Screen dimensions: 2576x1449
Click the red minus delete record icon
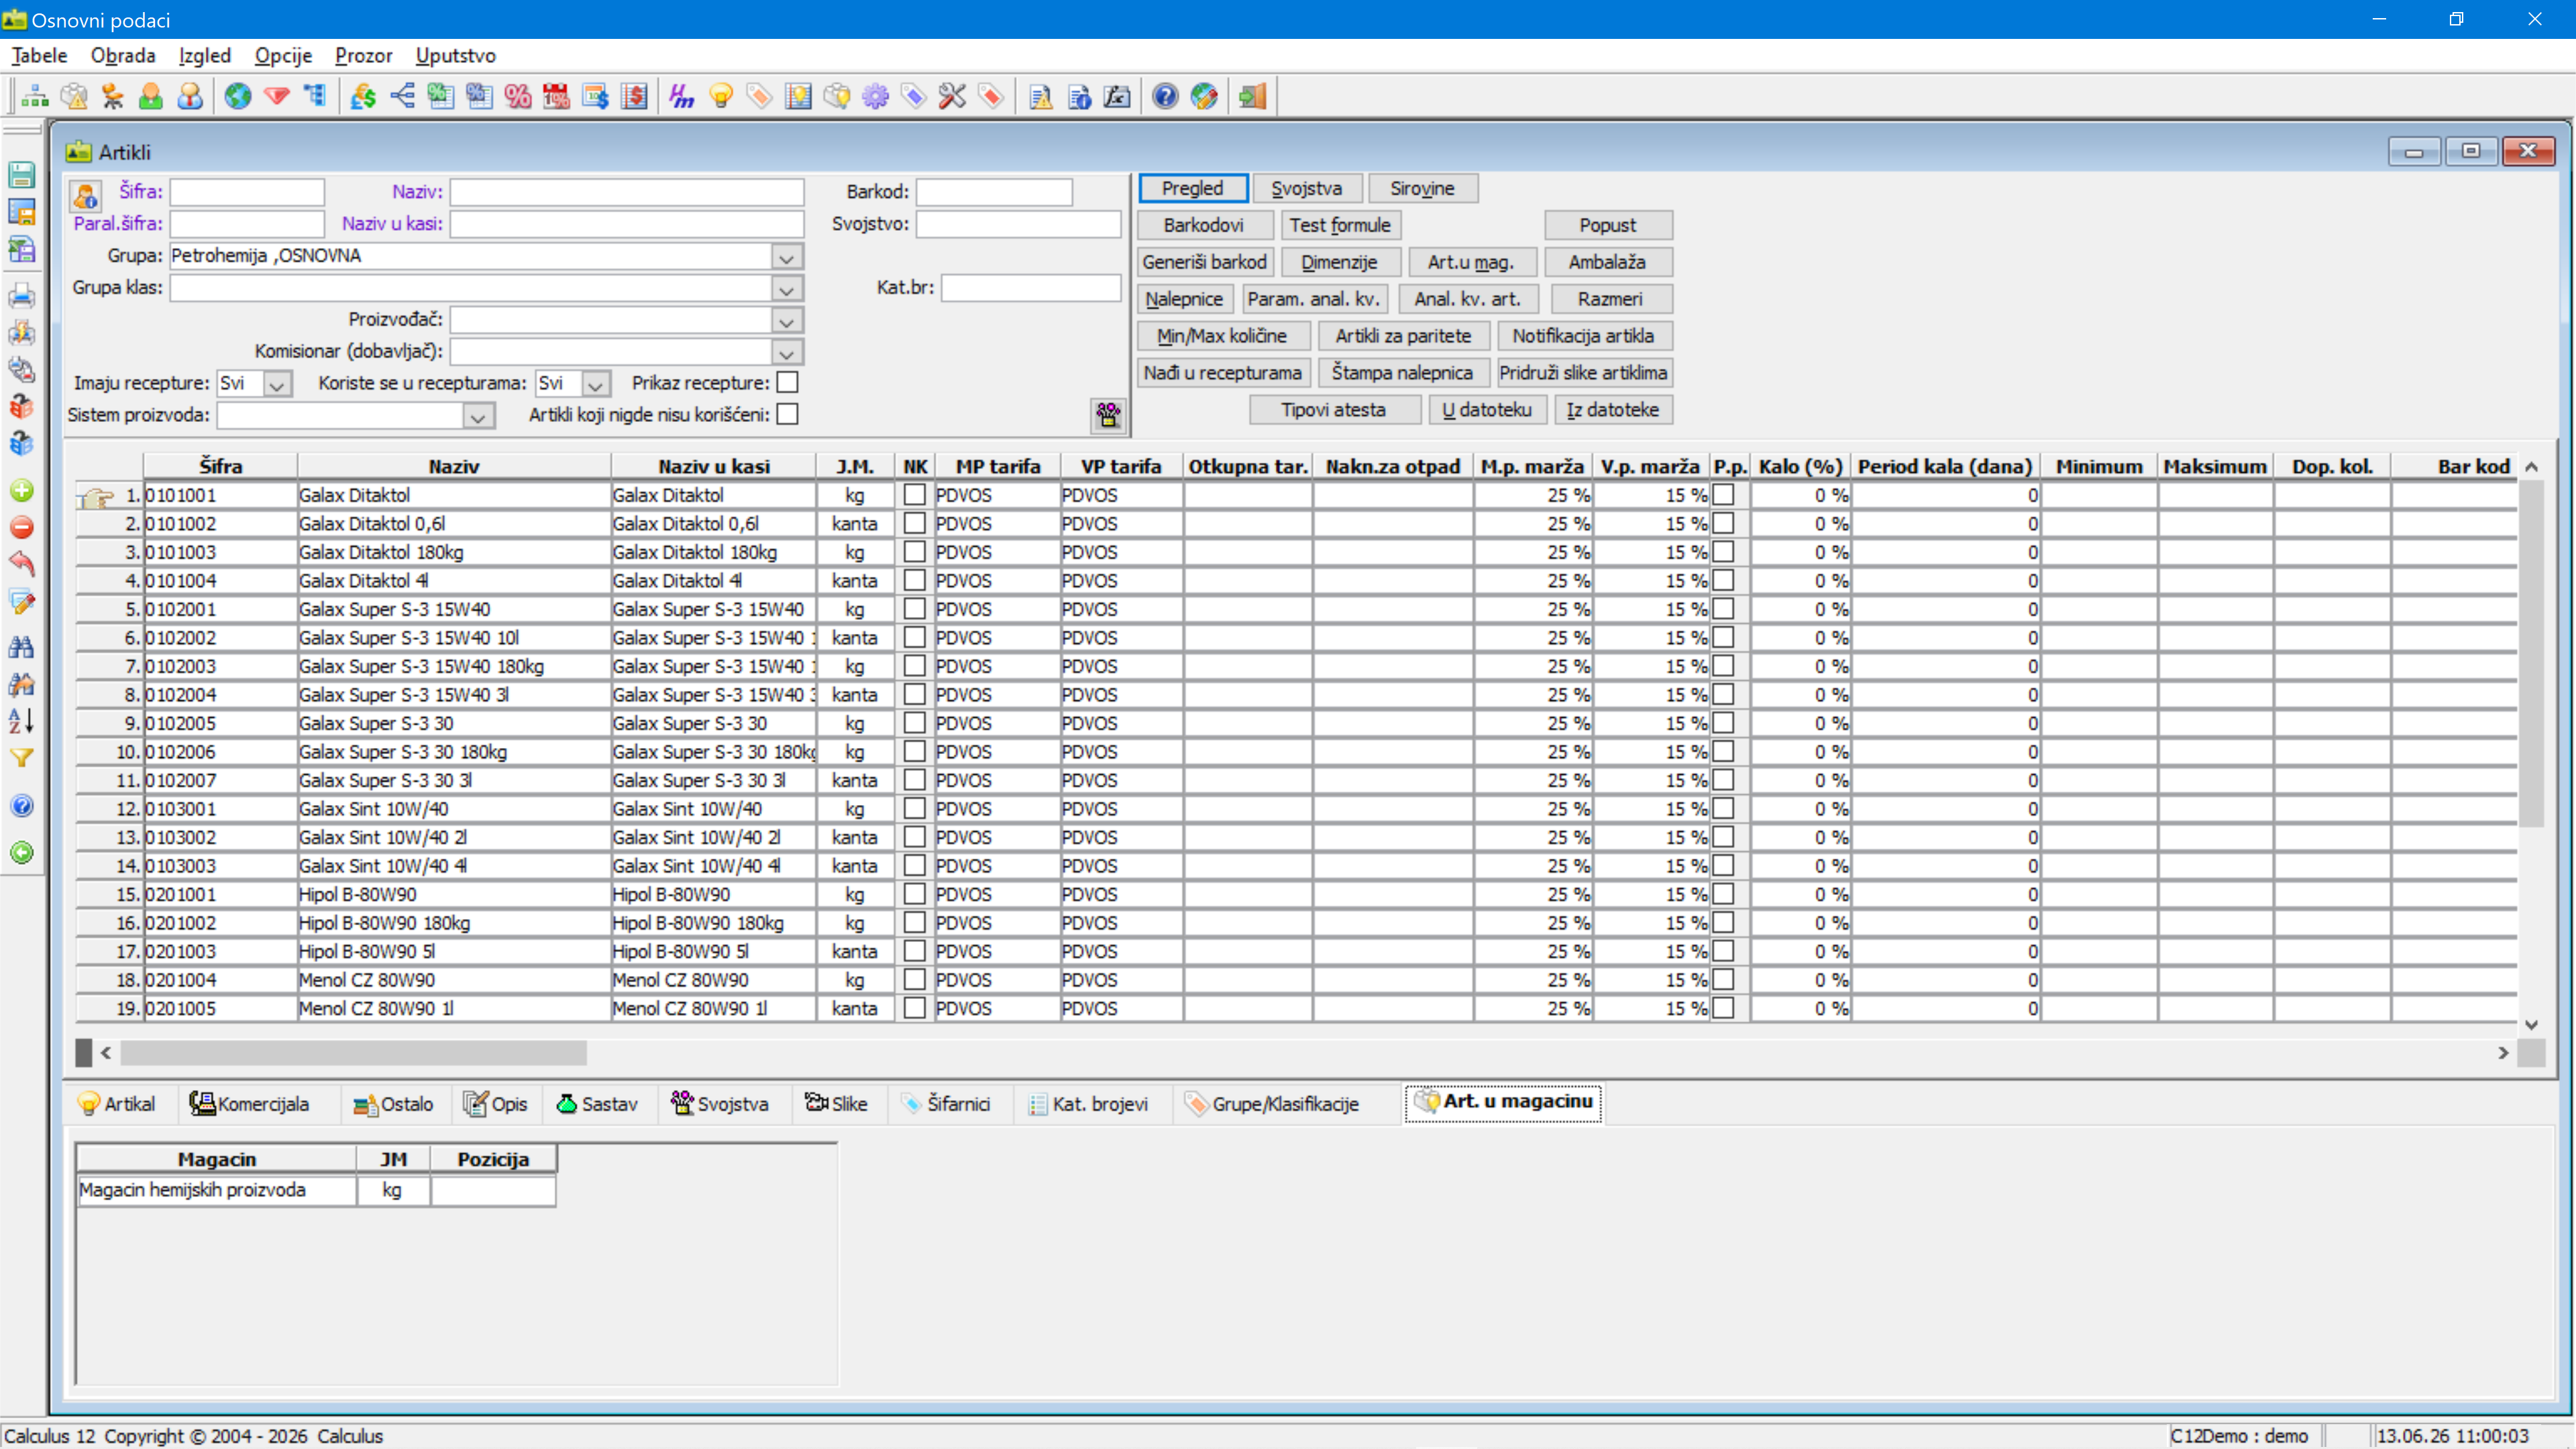tap(22, 527)
